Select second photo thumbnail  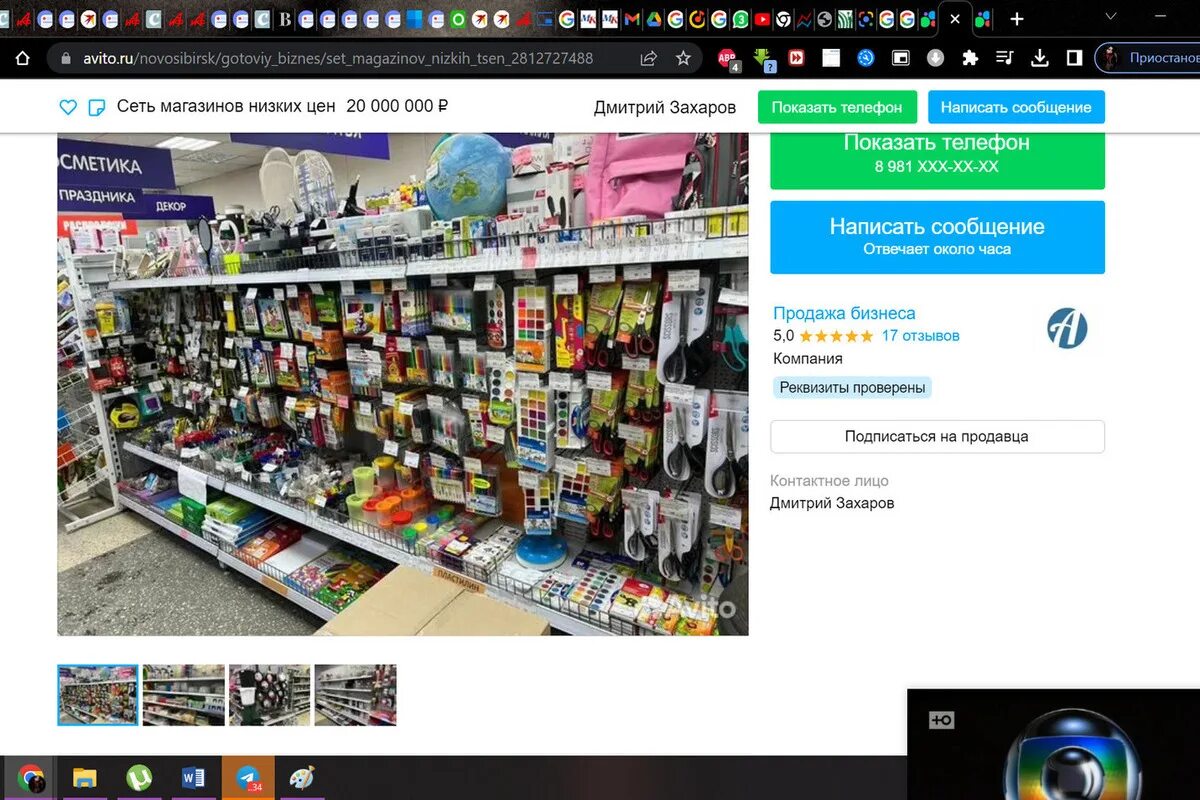(184, 695)
